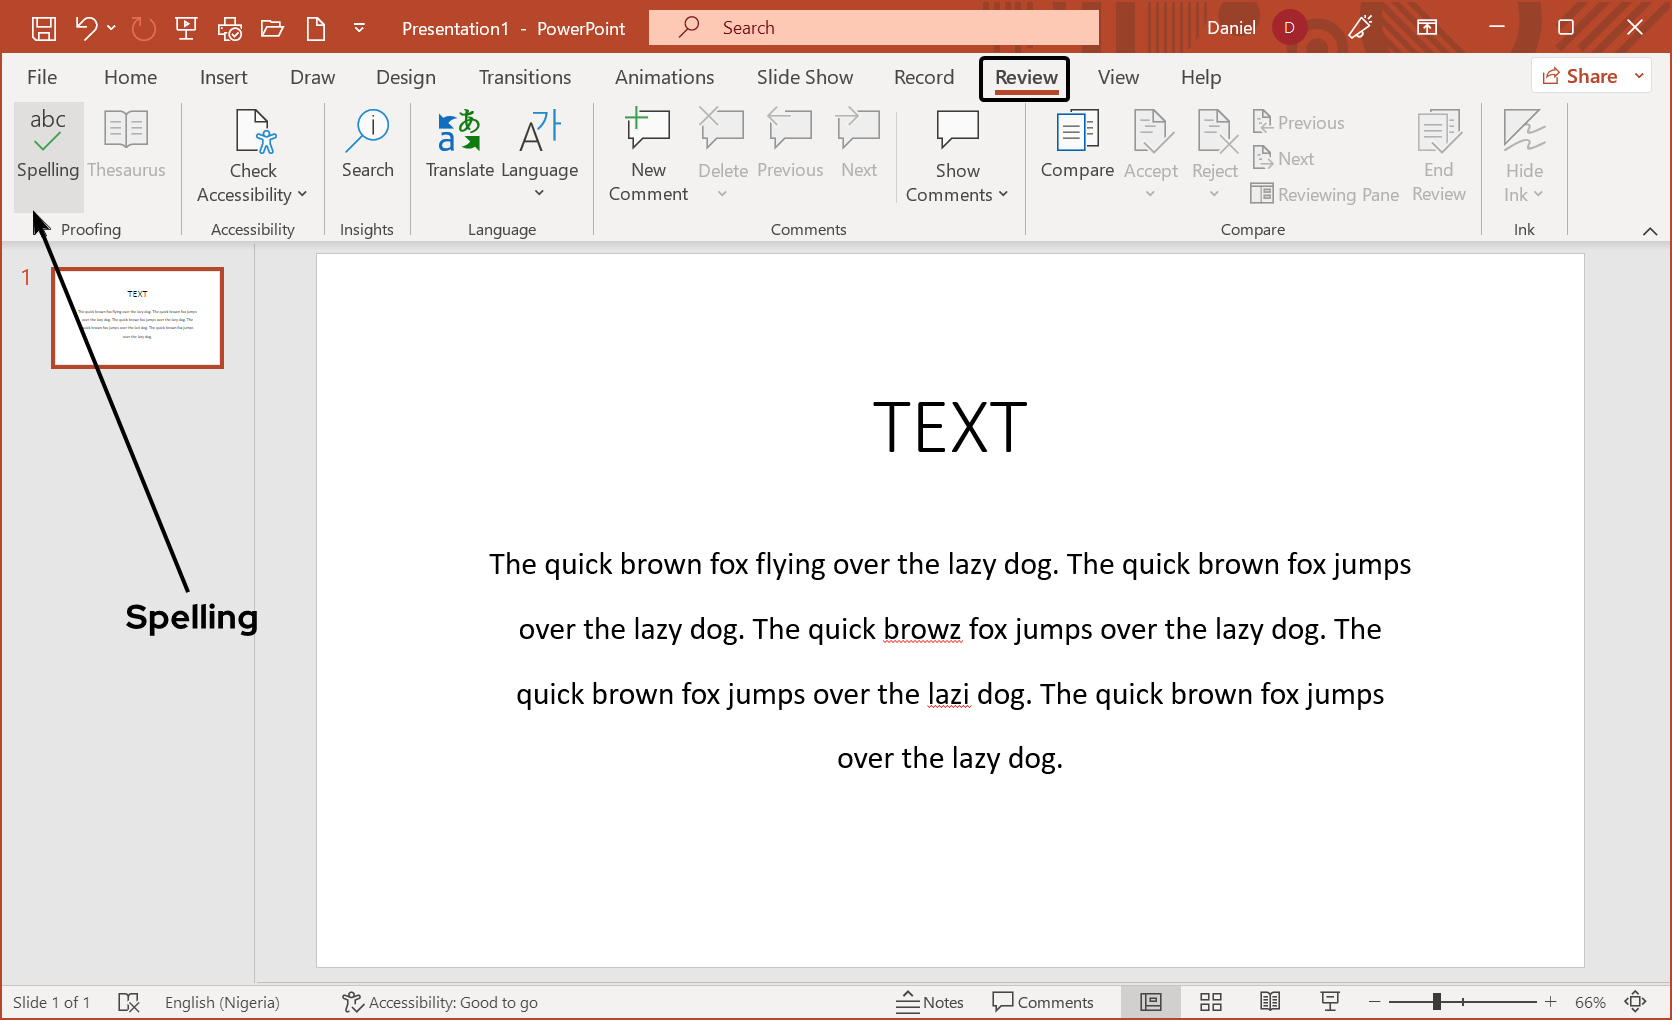Open the Reviewing Pane
This screenshot has height=1020, width=1672.
[1324, 194]
